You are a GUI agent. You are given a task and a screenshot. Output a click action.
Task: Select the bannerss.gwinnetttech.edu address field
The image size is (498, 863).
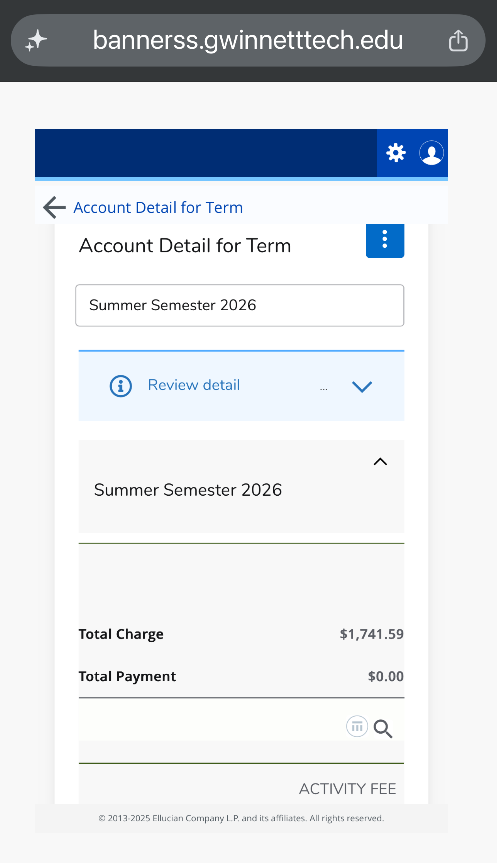[x=248, y=41]
